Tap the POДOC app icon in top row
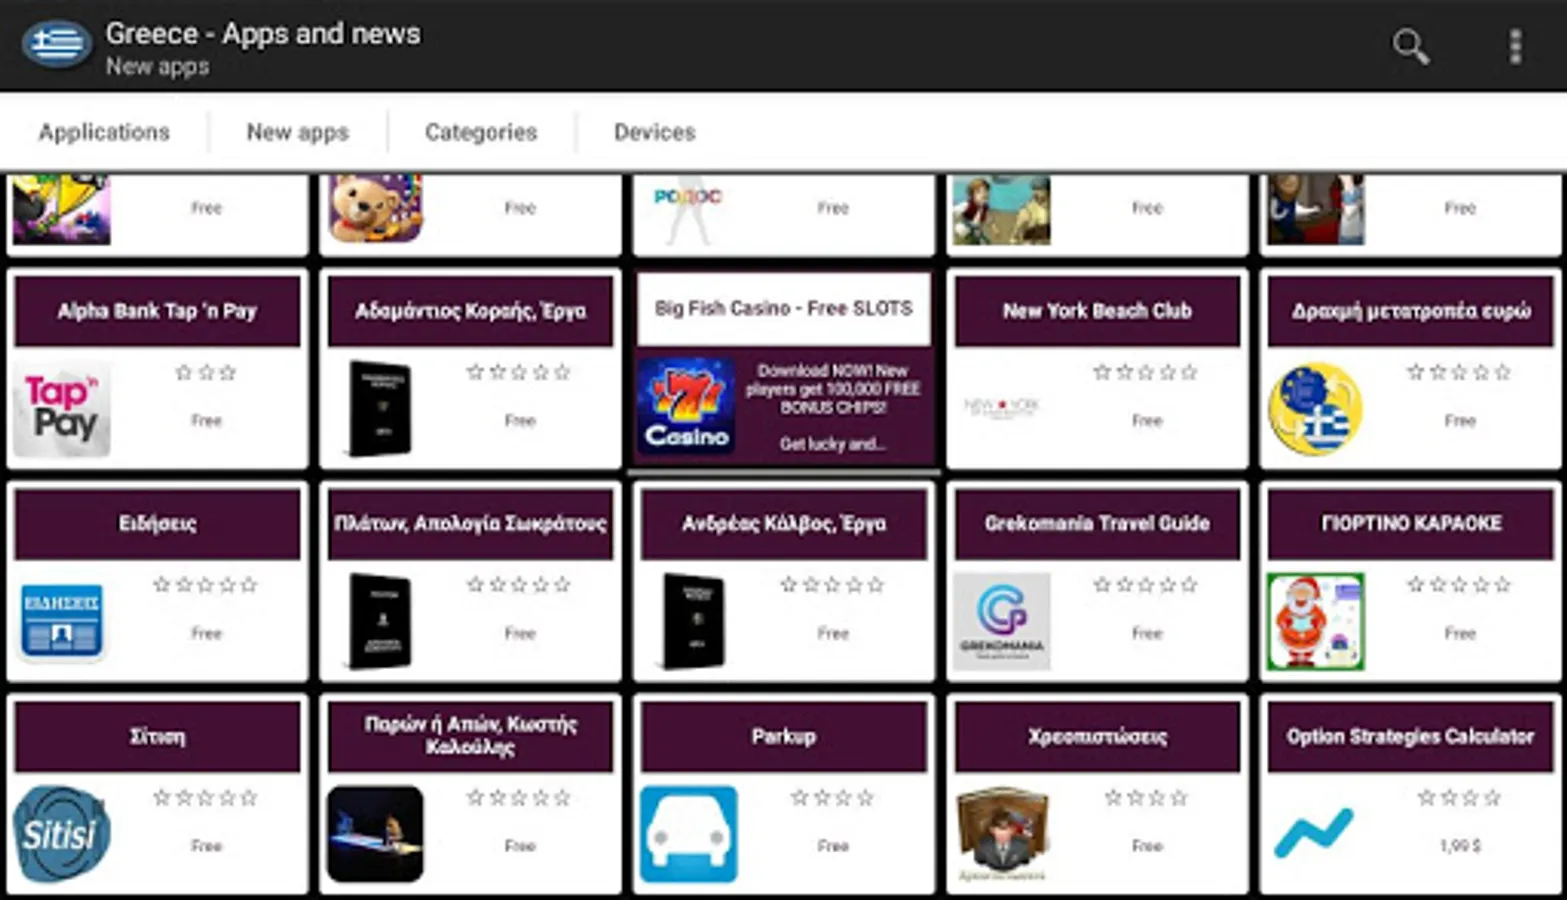The height and width of the screenshot is (900, 1567). [688, 210]
